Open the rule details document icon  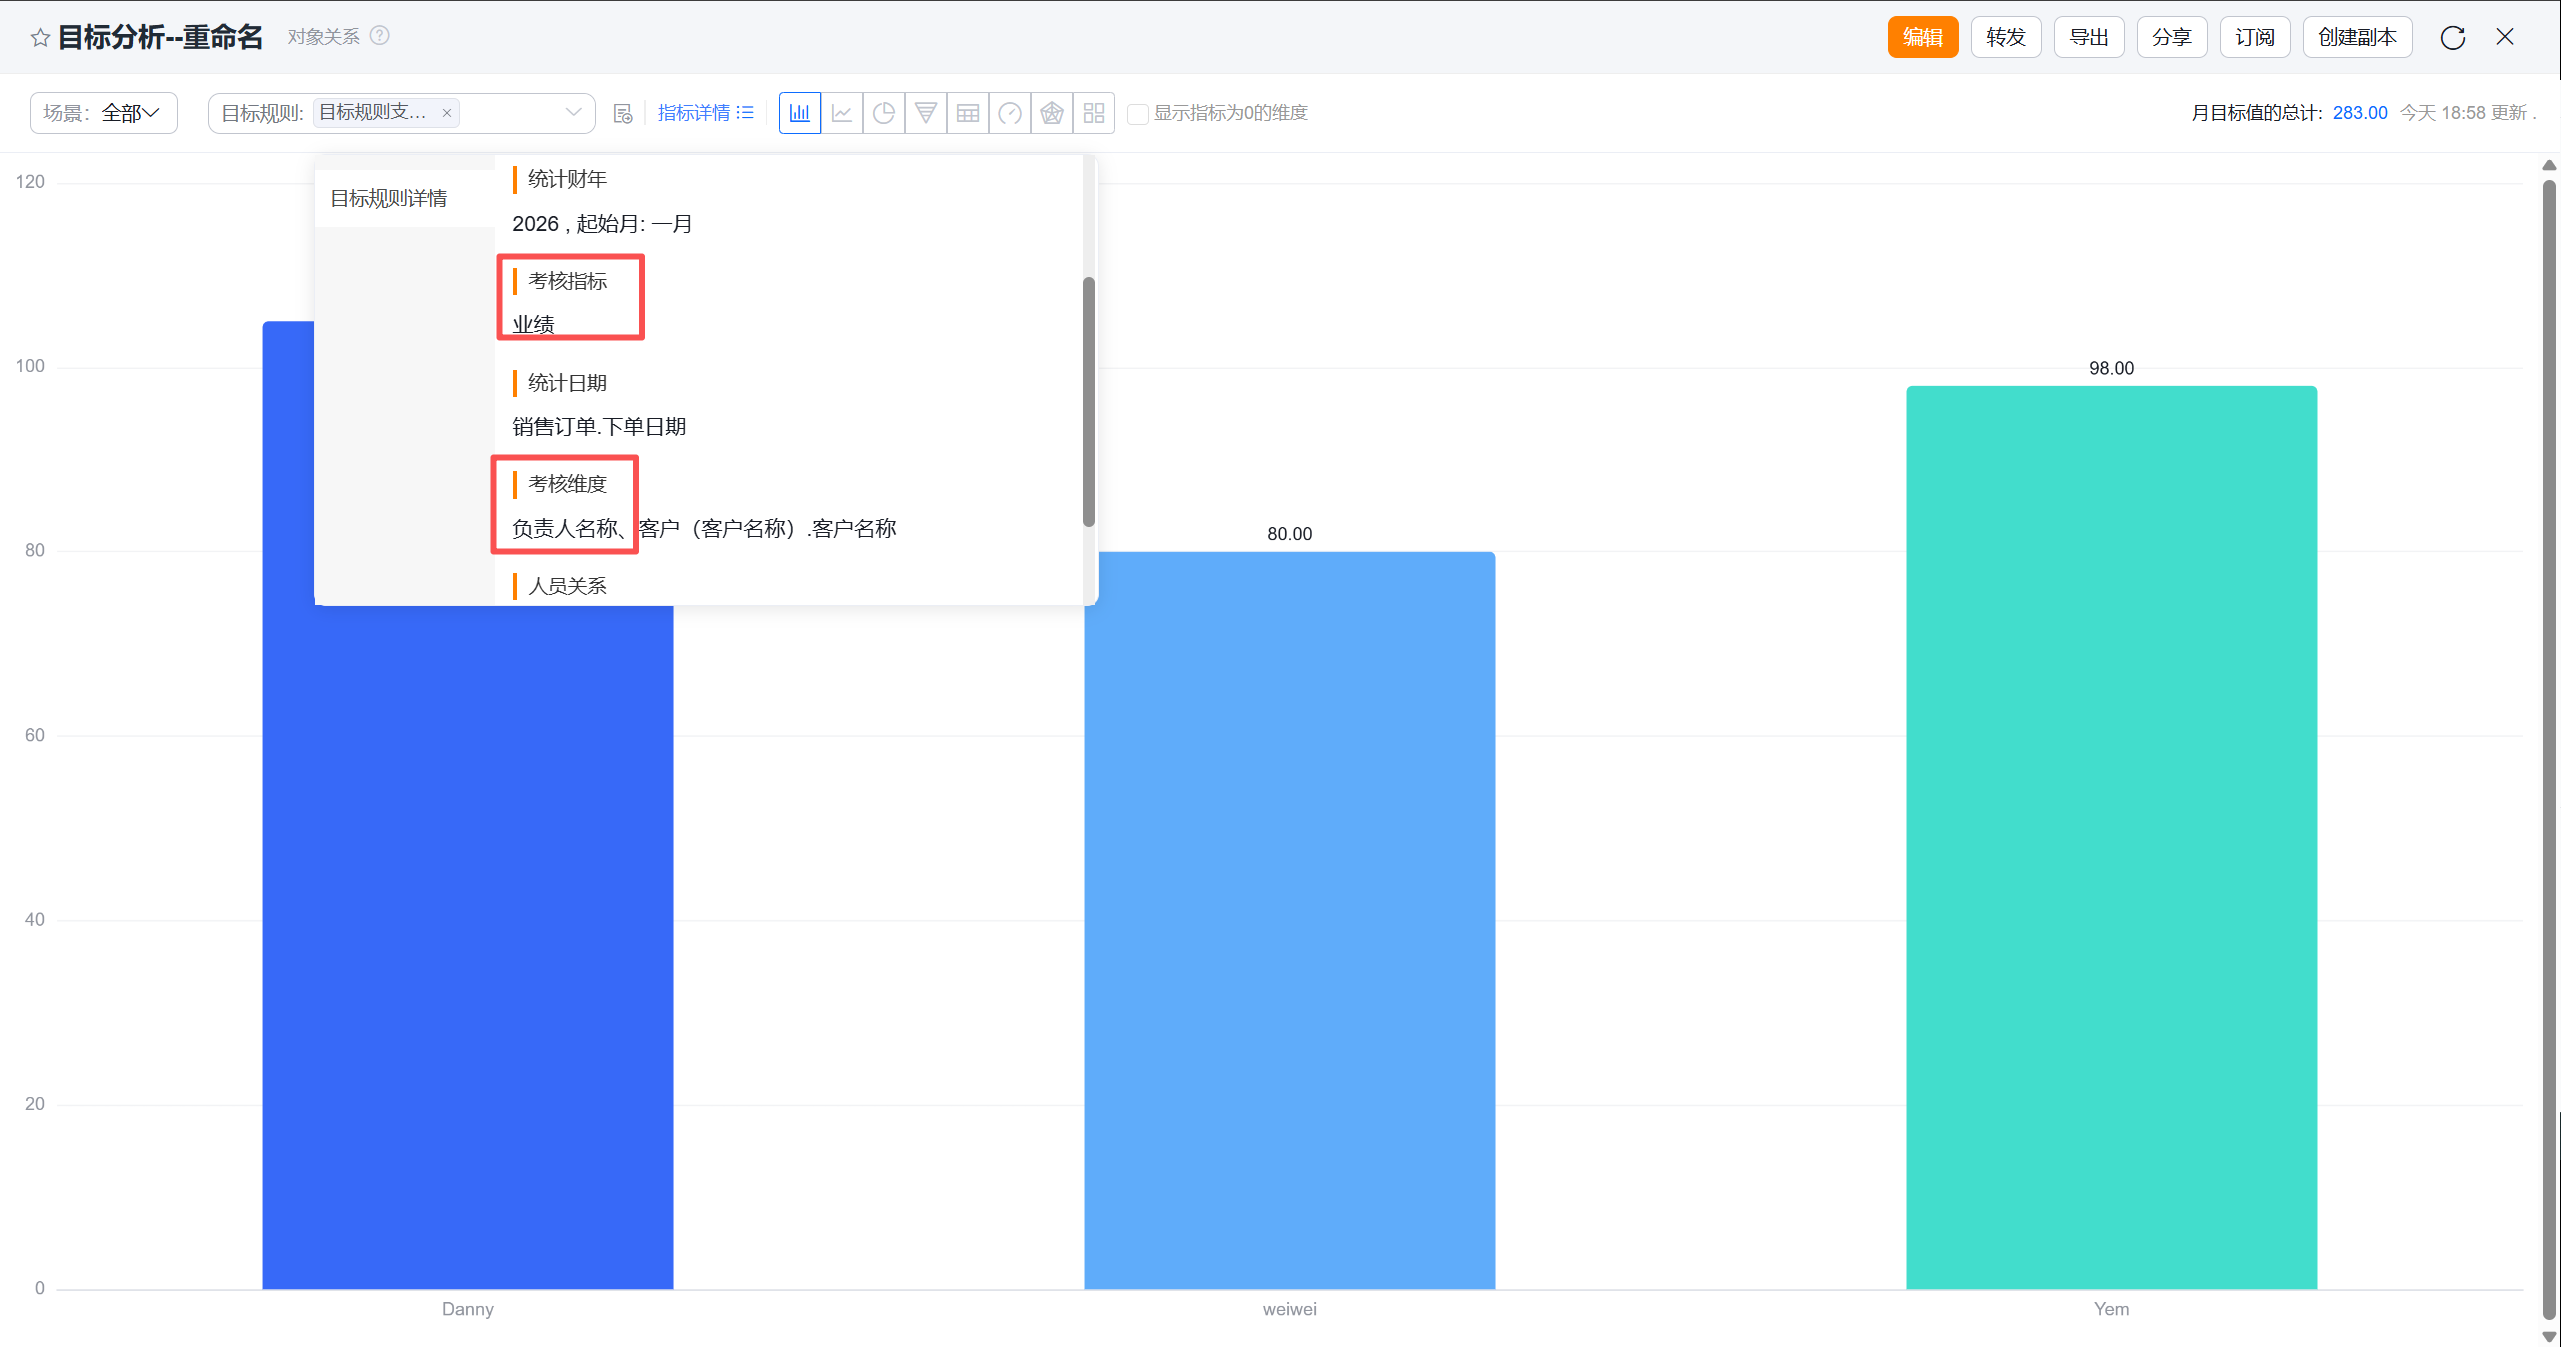[x=623, y=113]
